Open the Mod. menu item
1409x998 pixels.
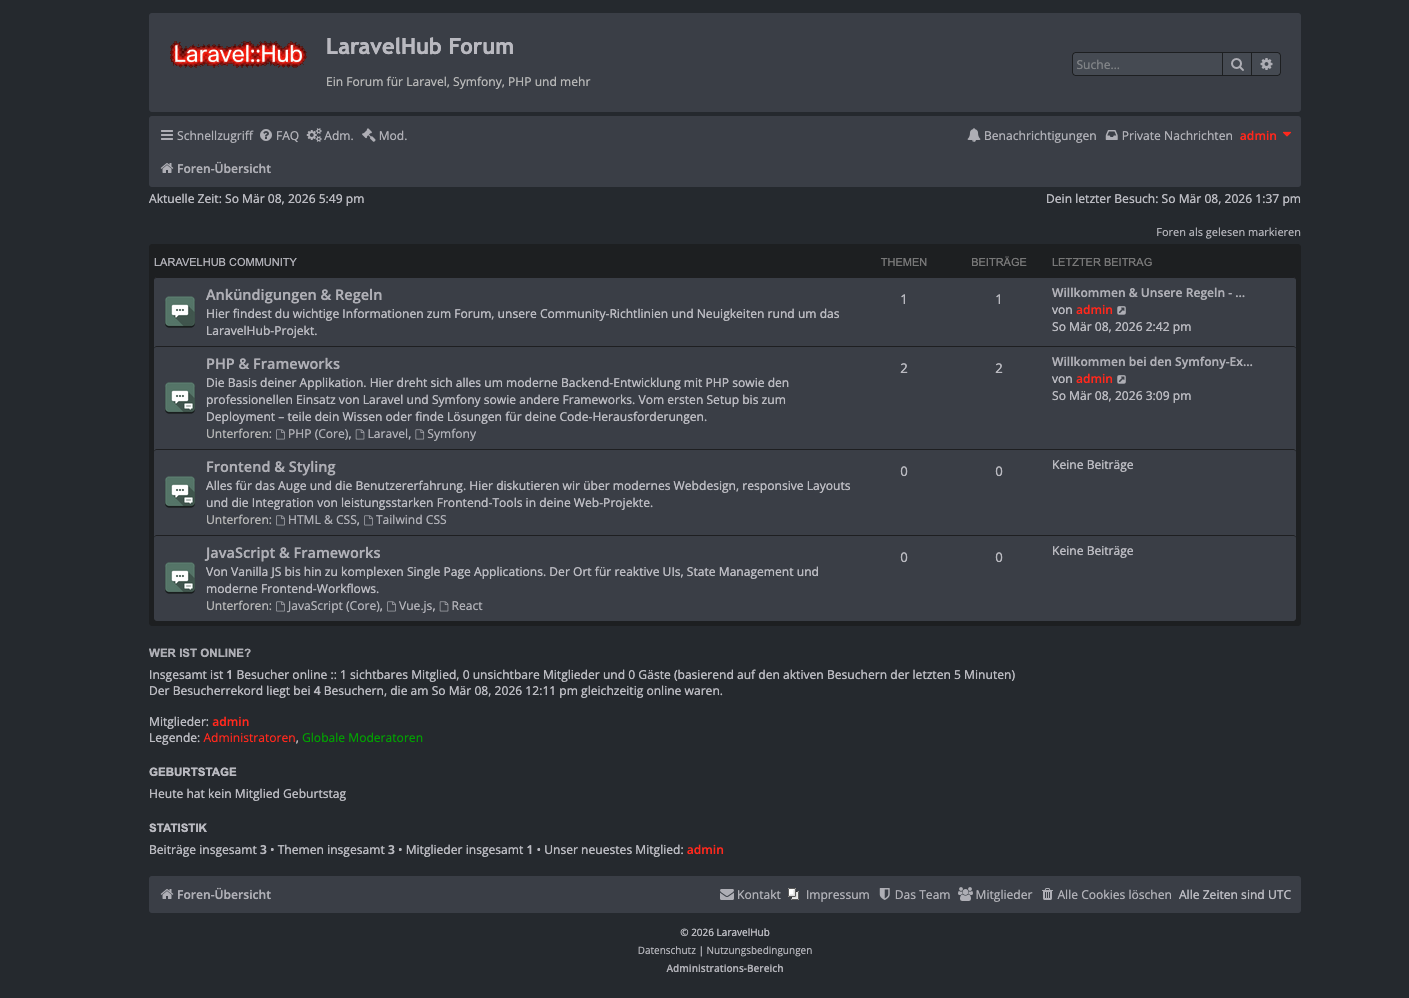pyautogui.click(x=384, y=135)
